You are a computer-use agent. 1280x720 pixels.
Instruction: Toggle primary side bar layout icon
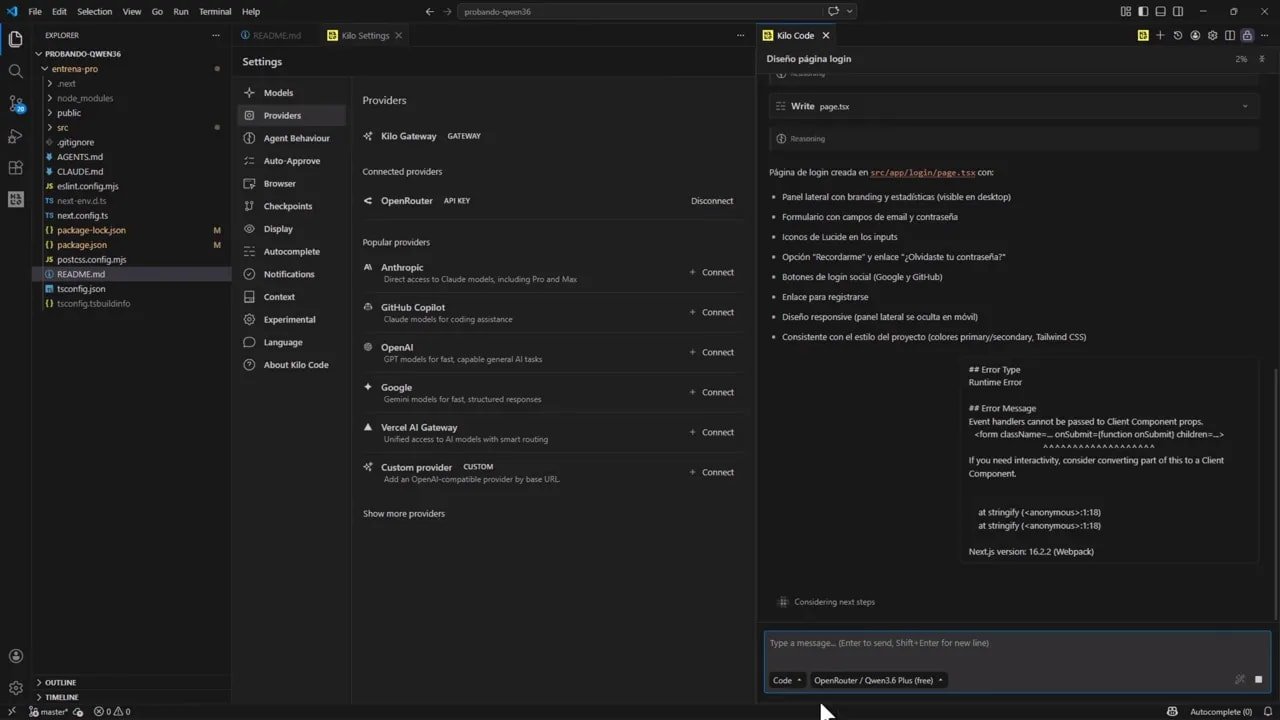(1143, 11)
